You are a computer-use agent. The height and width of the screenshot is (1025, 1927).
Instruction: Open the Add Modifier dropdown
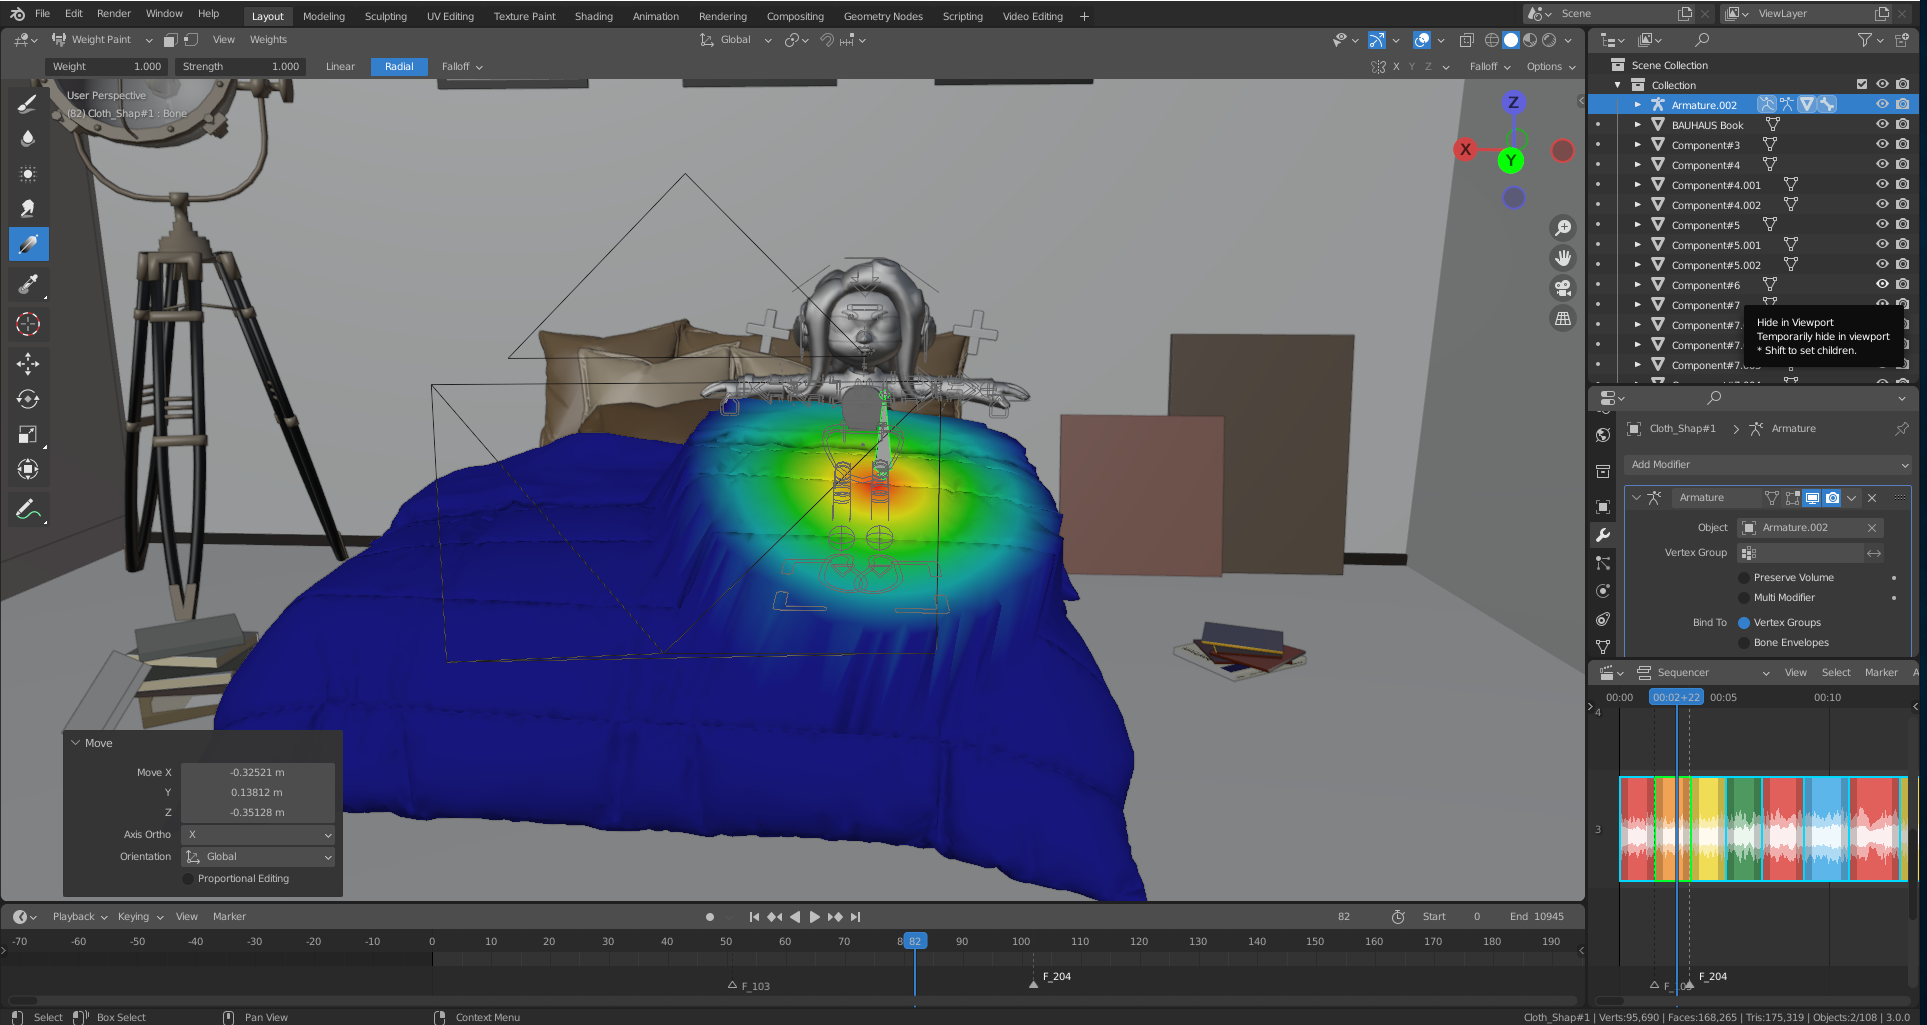click(x=1768, y=464)
